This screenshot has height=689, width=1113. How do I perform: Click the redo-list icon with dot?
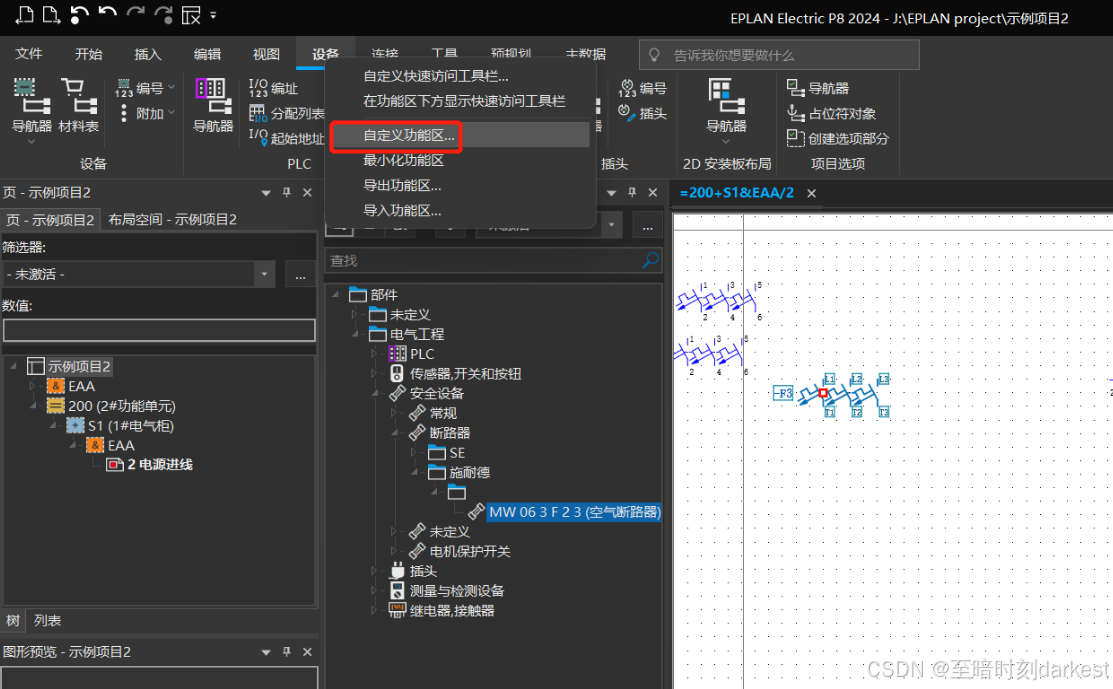click(163, 15)
